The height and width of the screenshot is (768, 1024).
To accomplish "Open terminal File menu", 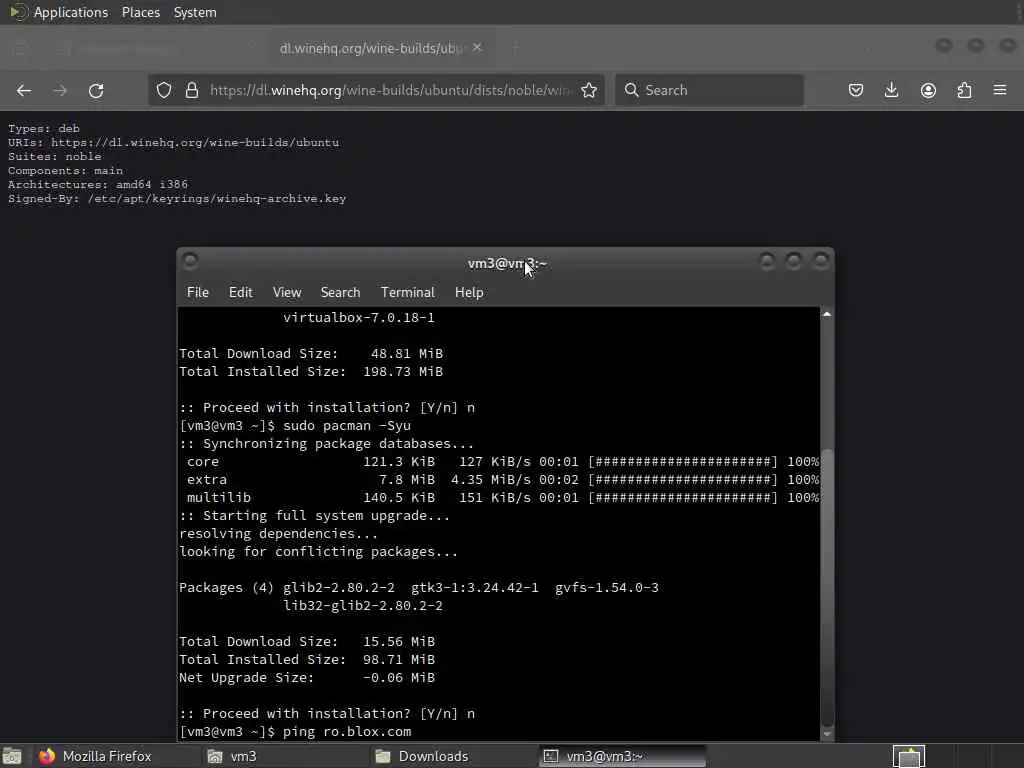I will [198, 292].
